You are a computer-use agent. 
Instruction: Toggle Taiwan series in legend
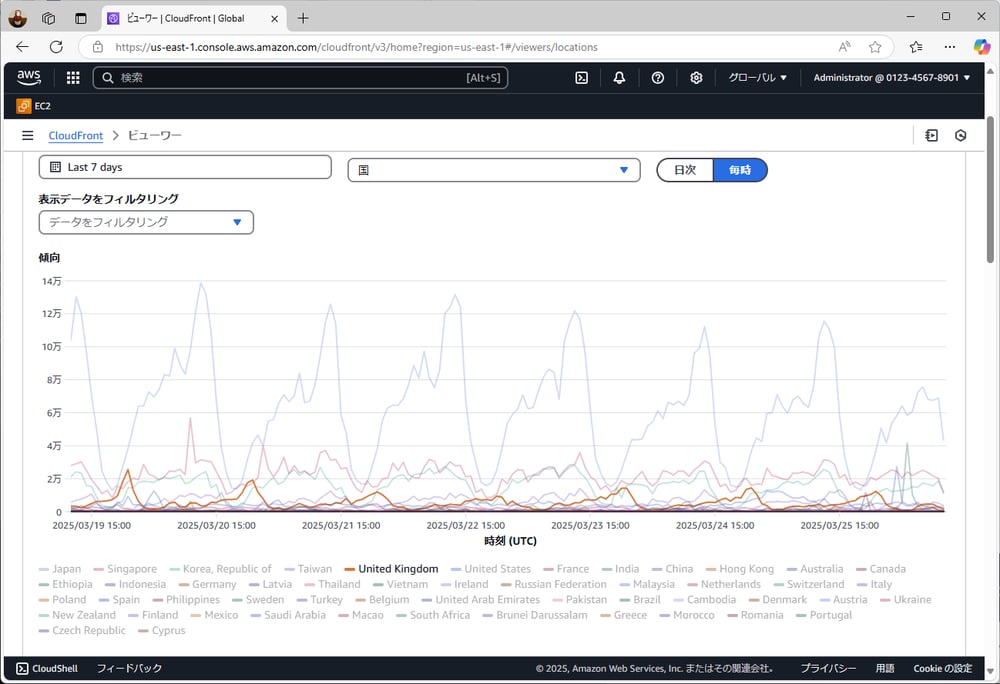pos(308,569)
